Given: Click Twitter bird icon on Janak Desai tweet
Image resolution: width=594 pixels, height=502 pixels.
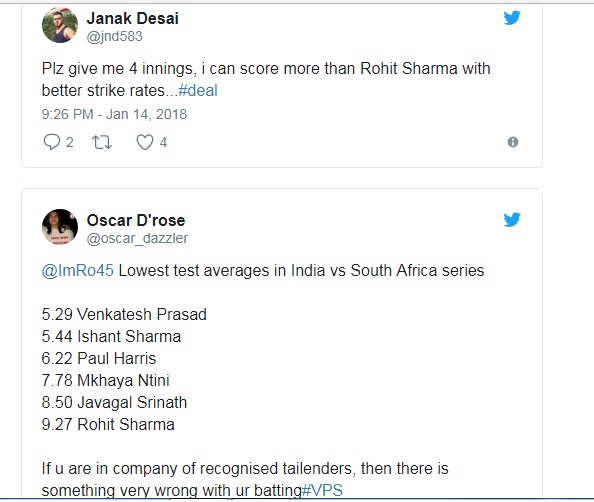Looking at the screenshot, I should (x=512, y=17).
